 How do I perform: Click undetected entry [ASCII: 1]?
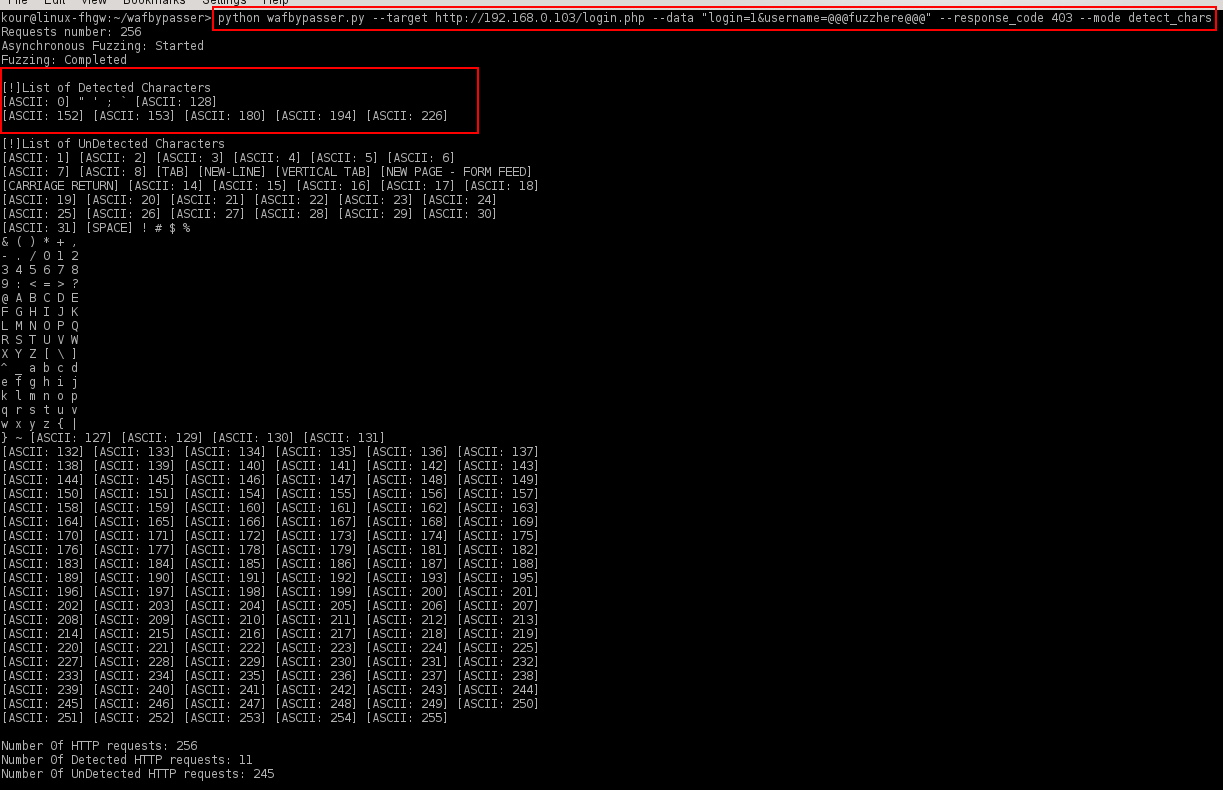pyautogui.click(x=36, y=158)
